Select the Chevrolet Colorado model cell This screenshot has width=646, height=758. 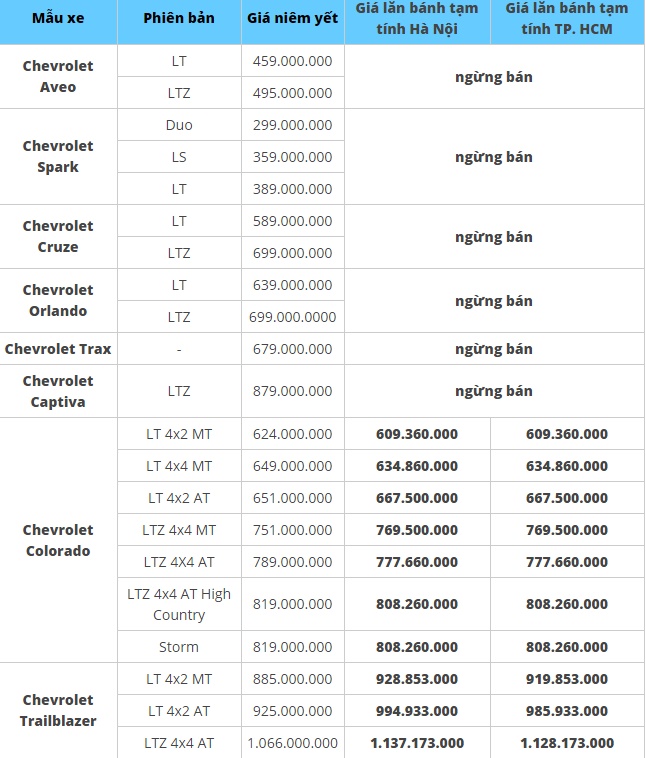pos(58,540)
